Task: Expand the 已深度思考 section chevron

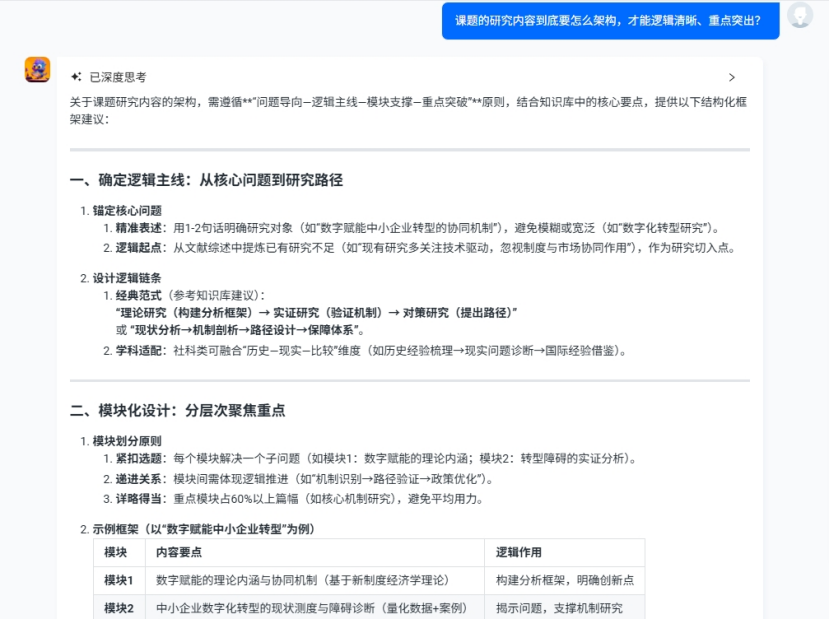Action: 732,77
